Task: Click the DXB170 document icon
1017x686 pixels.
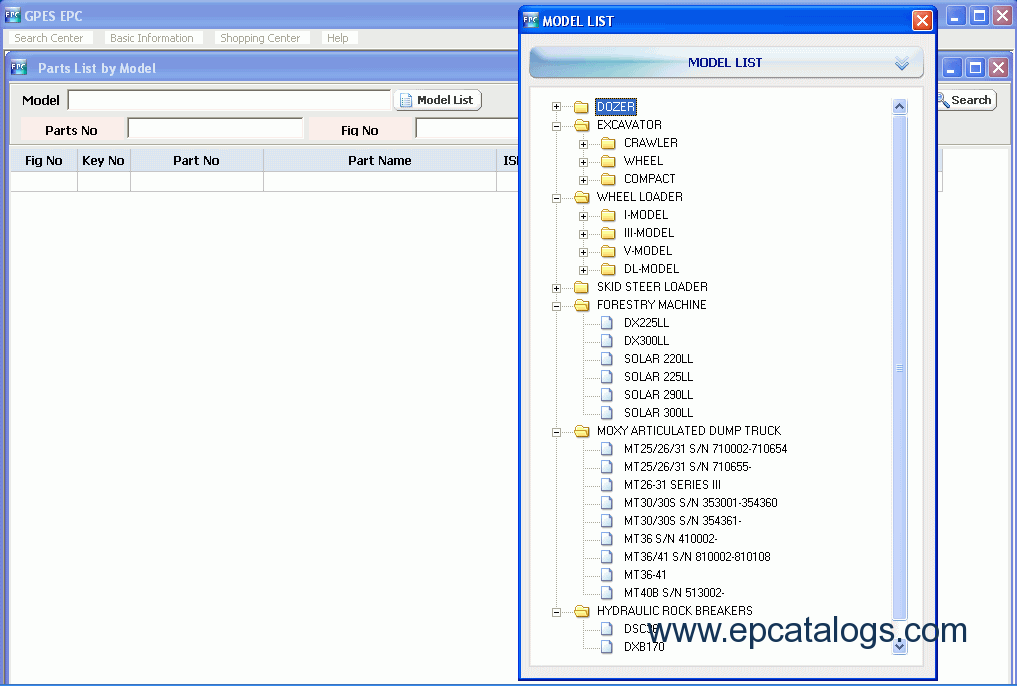Action: point(607,647)
